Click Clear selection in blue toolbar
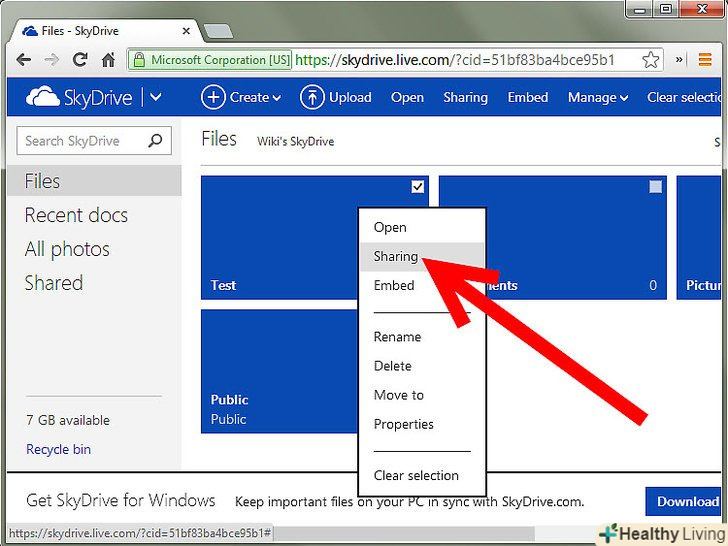 coord(683,97)
